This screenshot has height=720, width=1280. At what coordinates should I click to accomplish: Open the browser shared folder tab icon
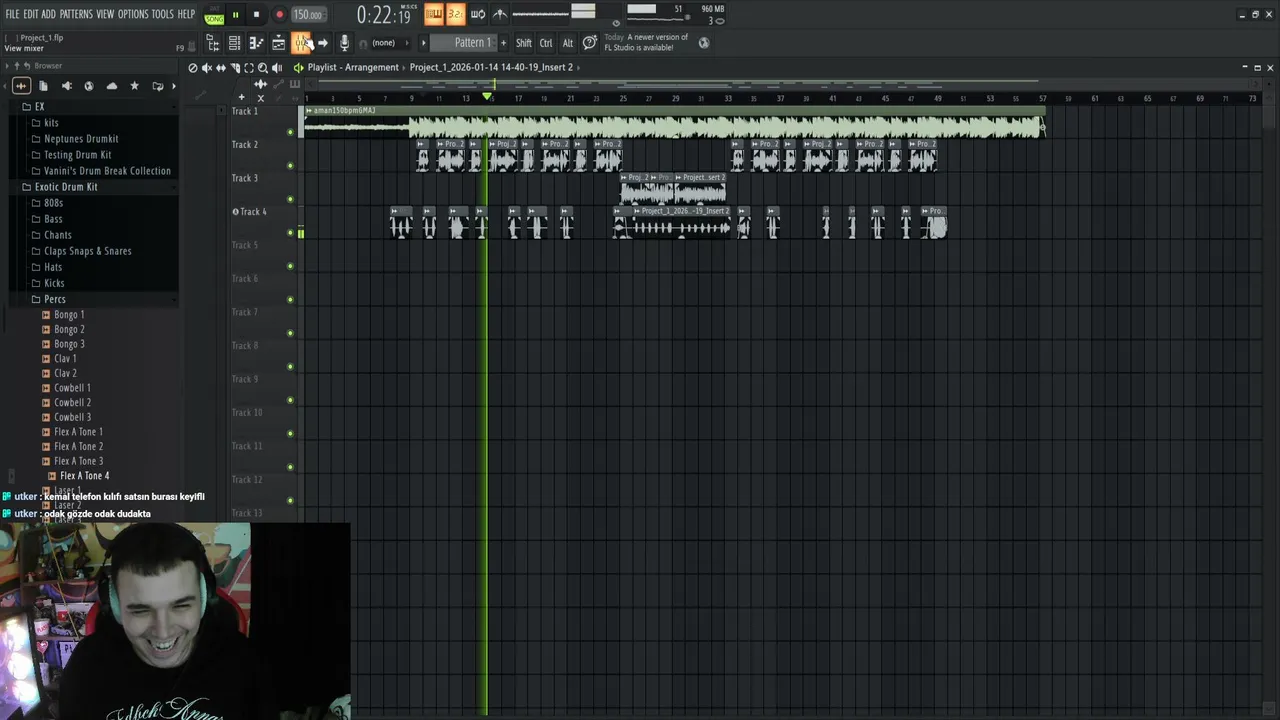pyautogui.click(x=157, y=86)
